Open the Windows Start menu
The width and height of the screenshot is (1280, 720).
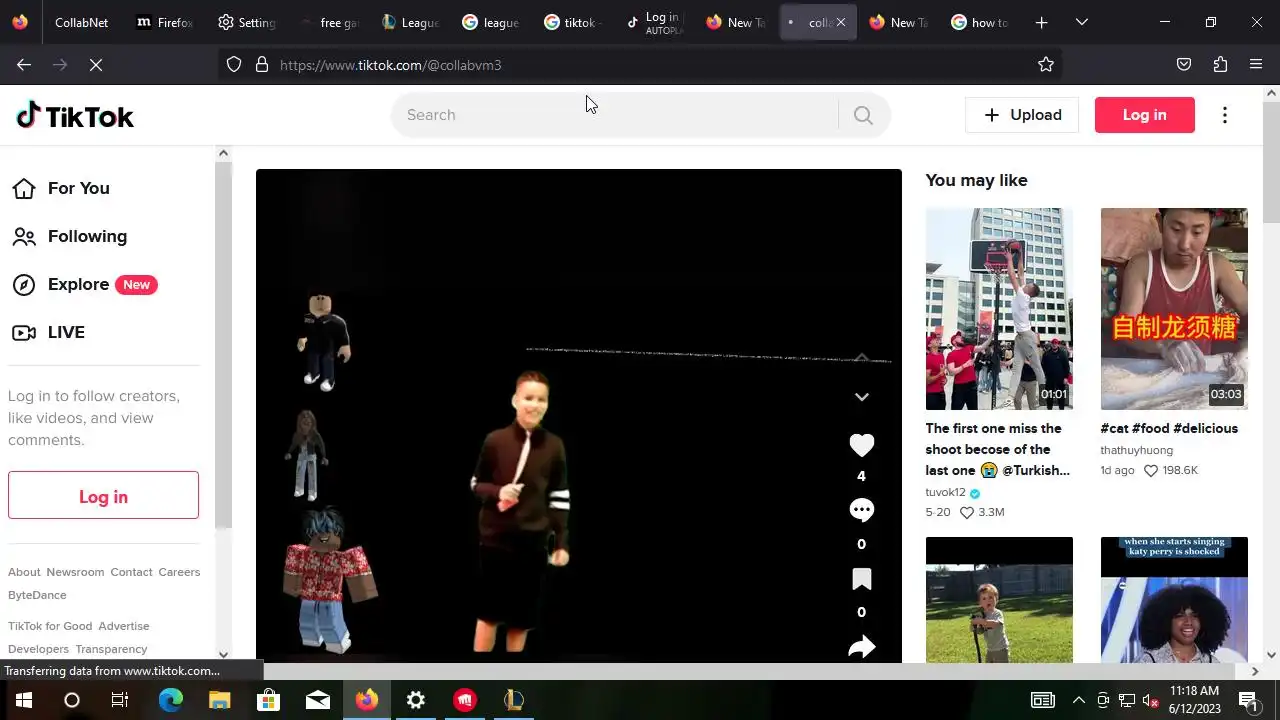pyautogui.click(x=23, y=700)
